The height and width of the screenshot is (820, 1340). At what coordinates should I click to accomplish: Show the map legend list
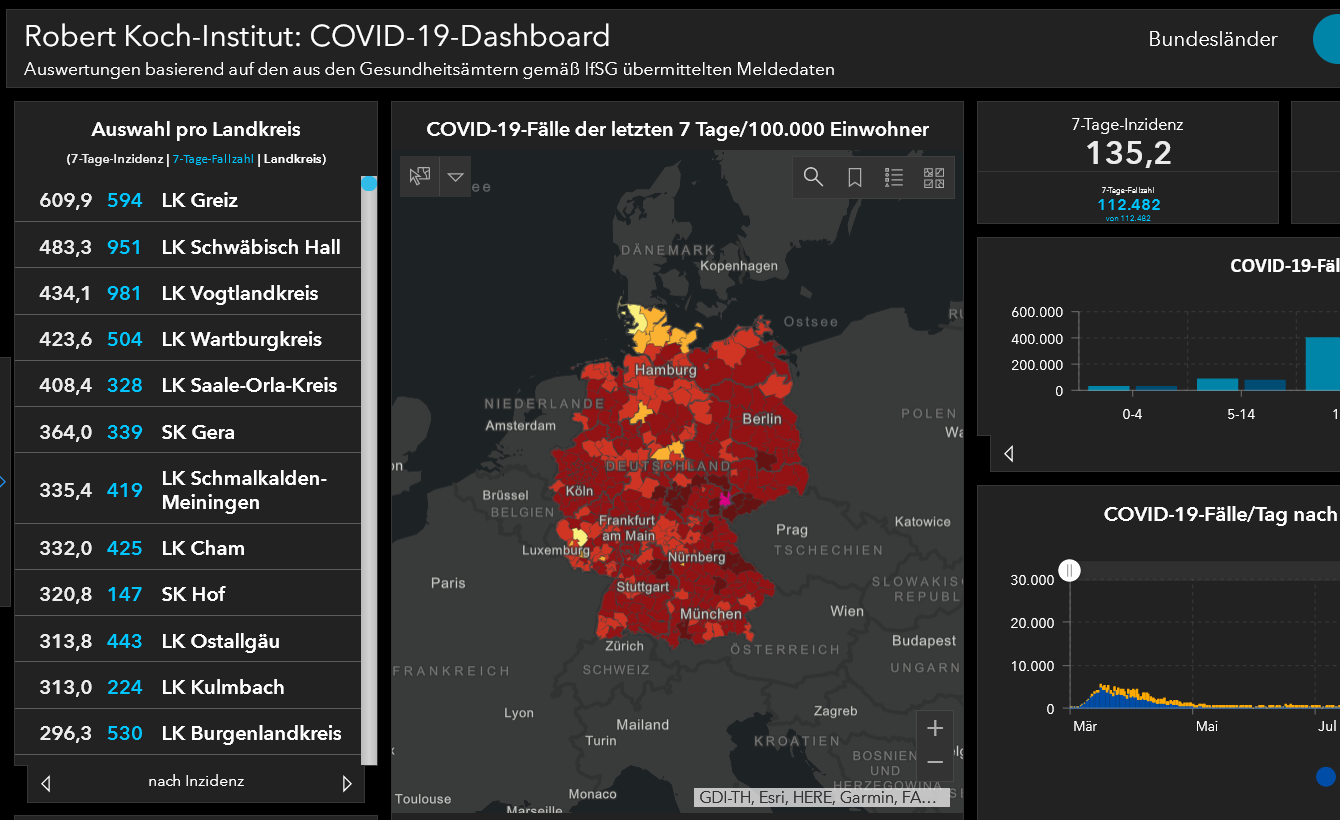pos(894,177)
